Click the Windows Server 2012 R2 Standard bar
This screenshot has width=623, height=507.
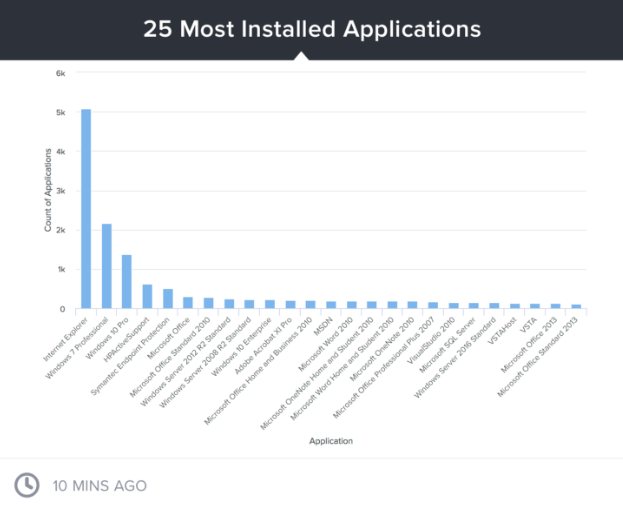[229, 304]
